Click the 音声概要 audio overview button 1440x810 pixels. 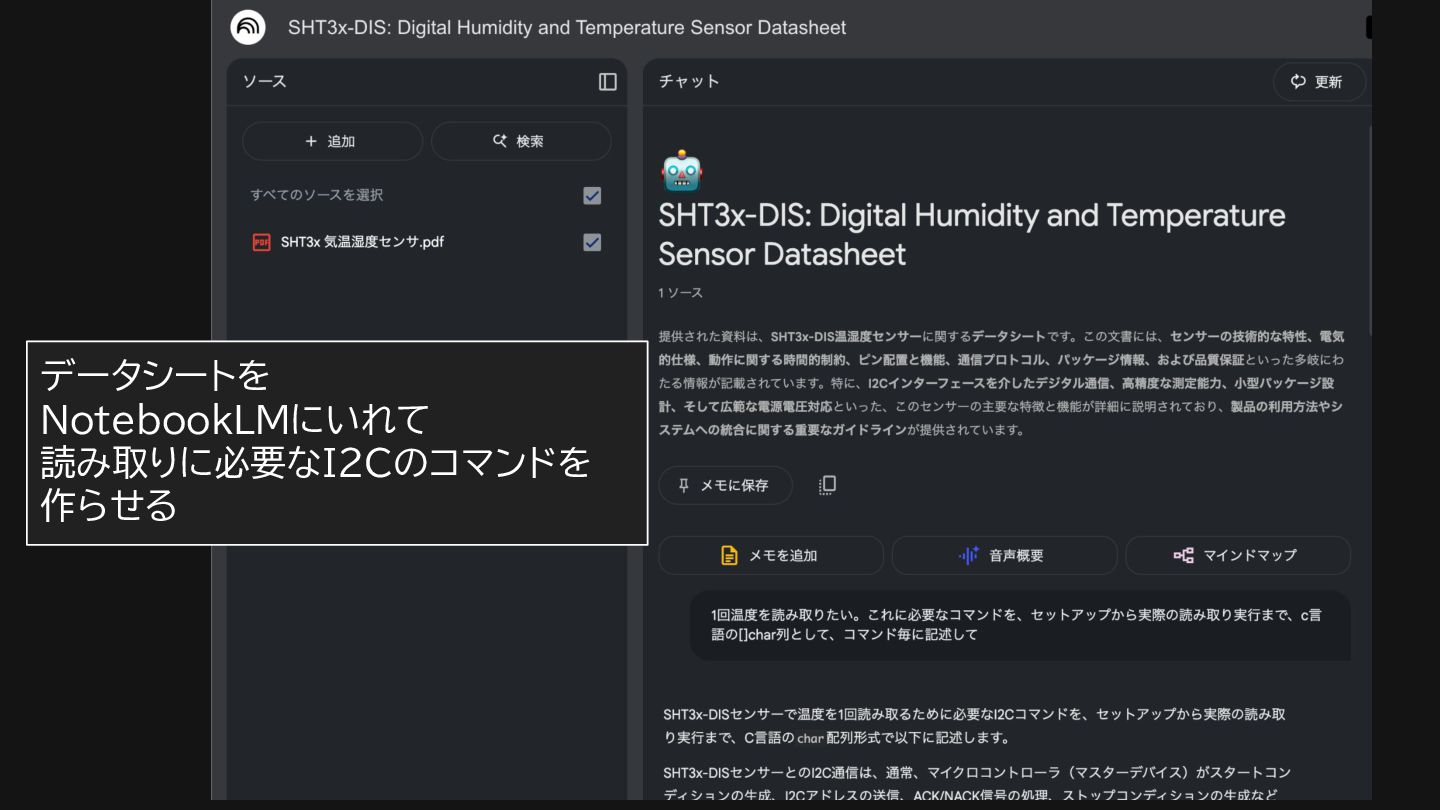[1004, 556]
